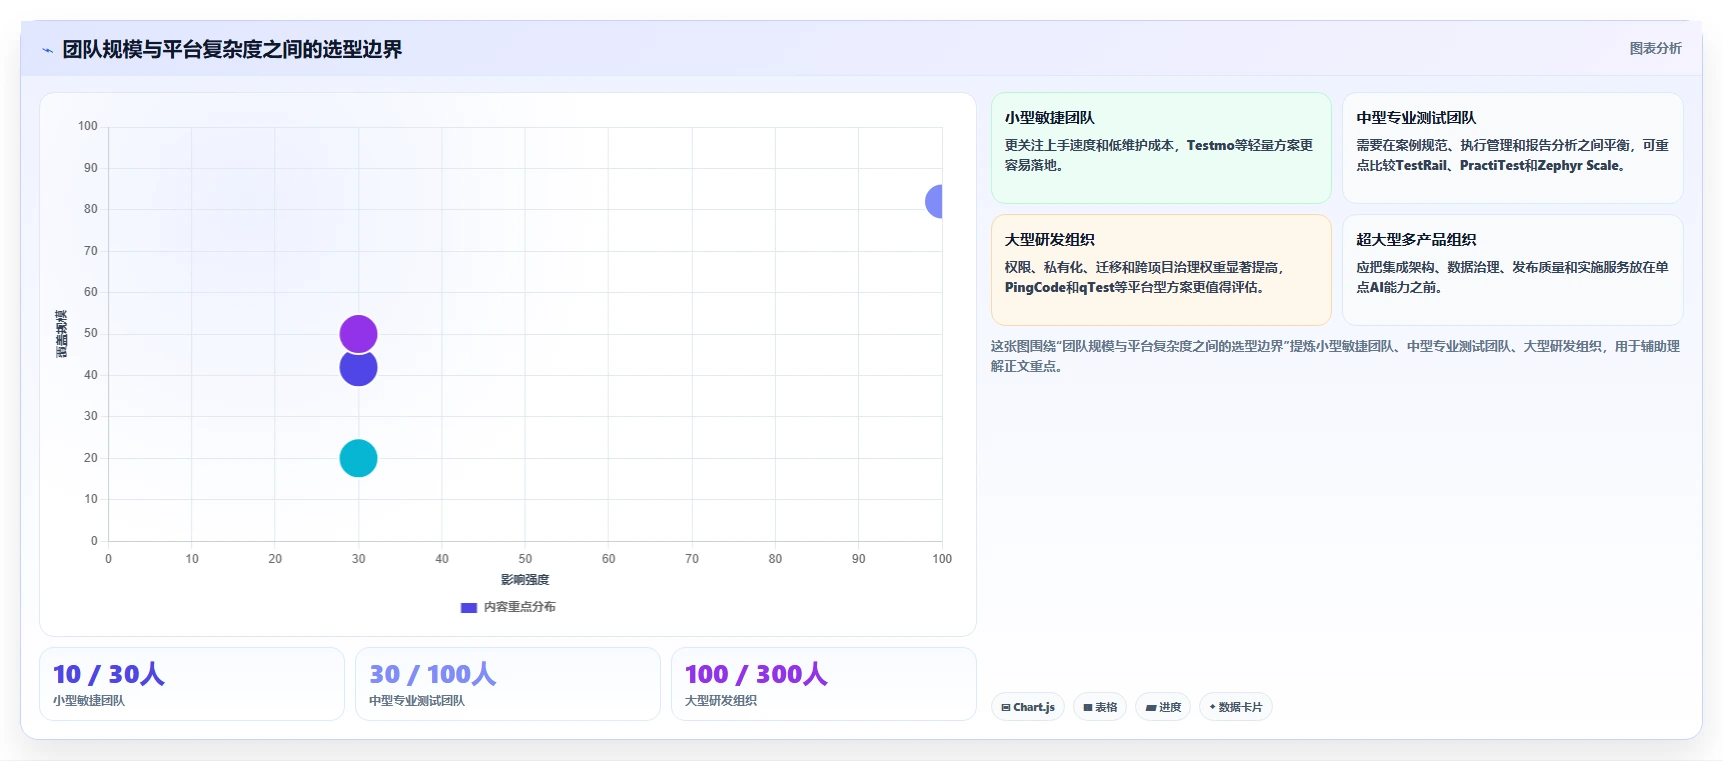Click the 内容重点分布 legend color box
Image resolution: width=1723 pixels, height=761 pixels.
[468, 607]
